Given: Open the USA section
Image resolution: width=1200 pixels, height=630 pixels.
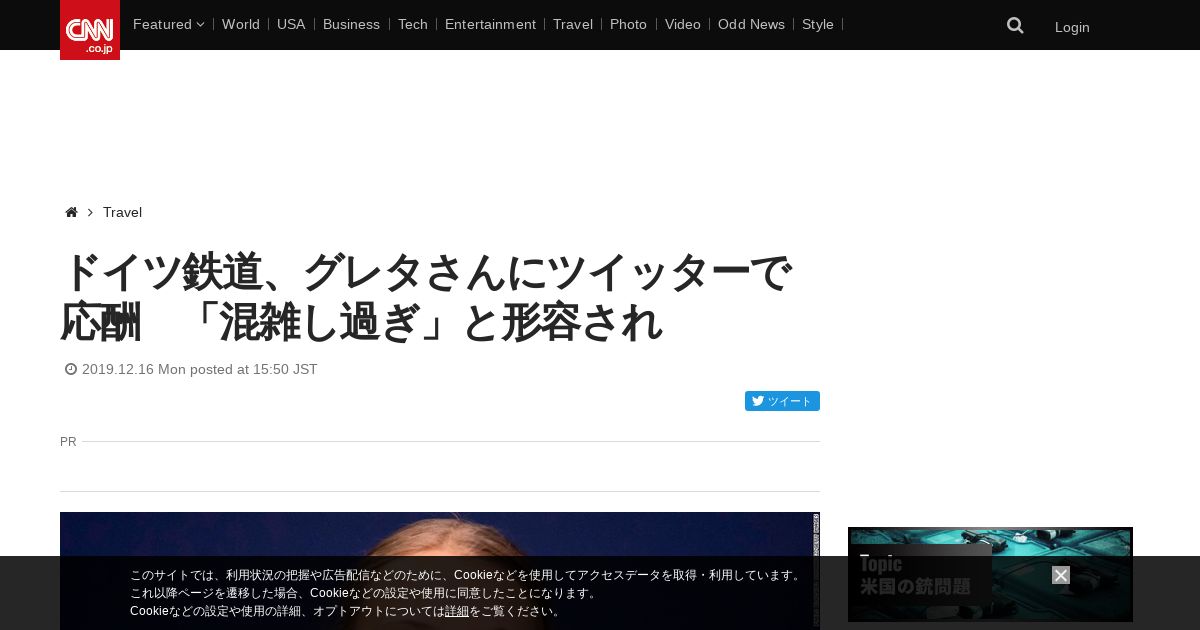Looking at the screenshot, I should [x=291, y=24].
